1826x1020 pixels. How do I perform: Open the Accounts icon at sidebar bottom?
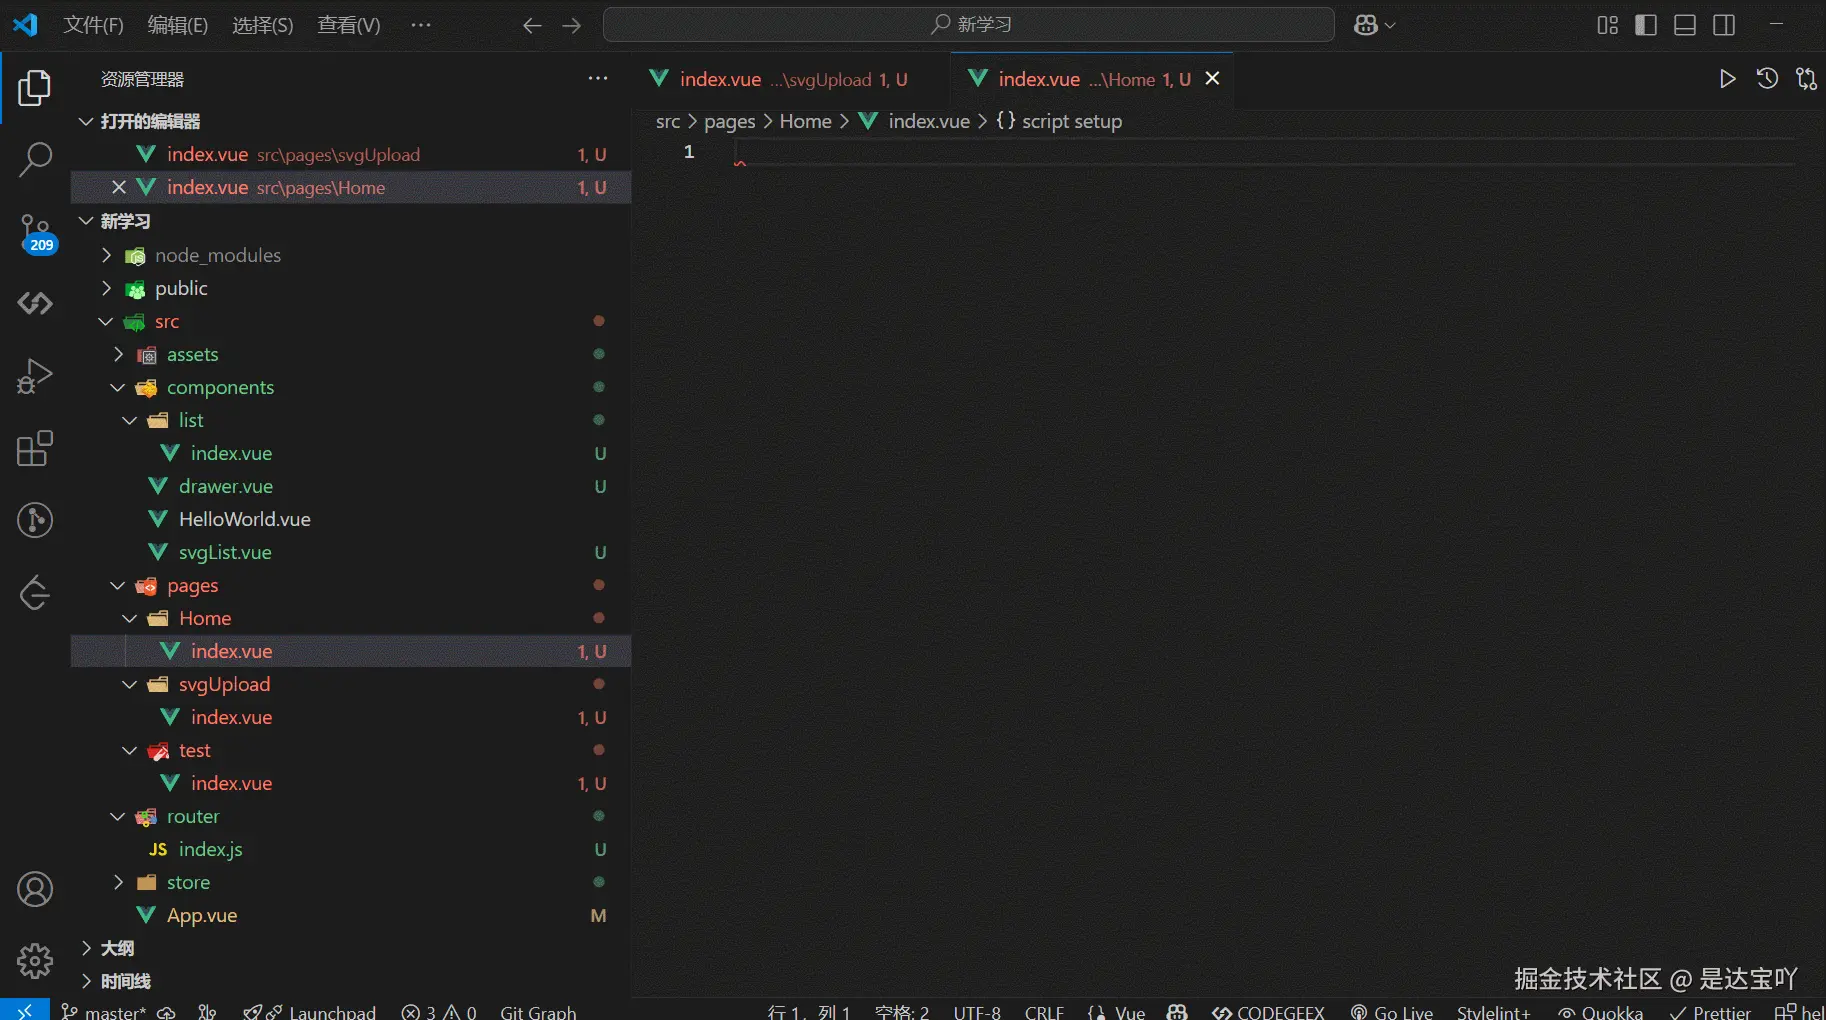pos(35,889)
